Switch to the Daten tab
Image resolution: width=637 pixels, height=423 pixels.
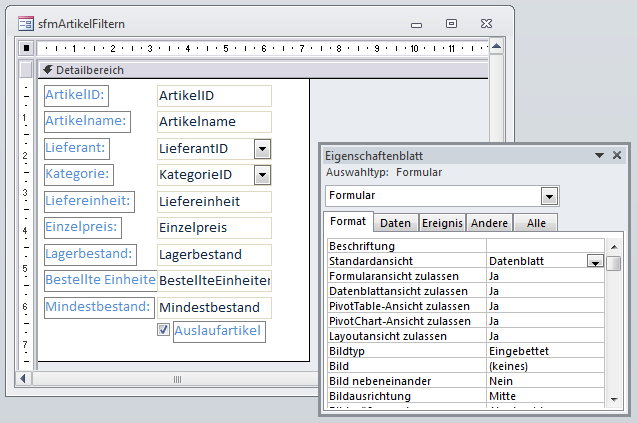(x=395, y=223)
